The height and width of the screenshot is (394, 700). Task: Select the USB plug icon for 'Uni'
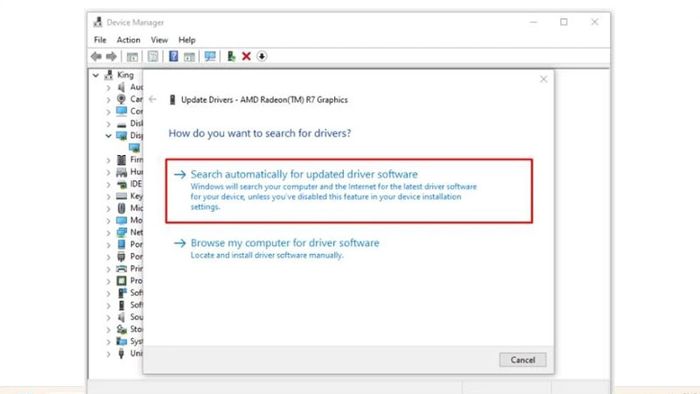pyautogui.click(x=121, y=353)
